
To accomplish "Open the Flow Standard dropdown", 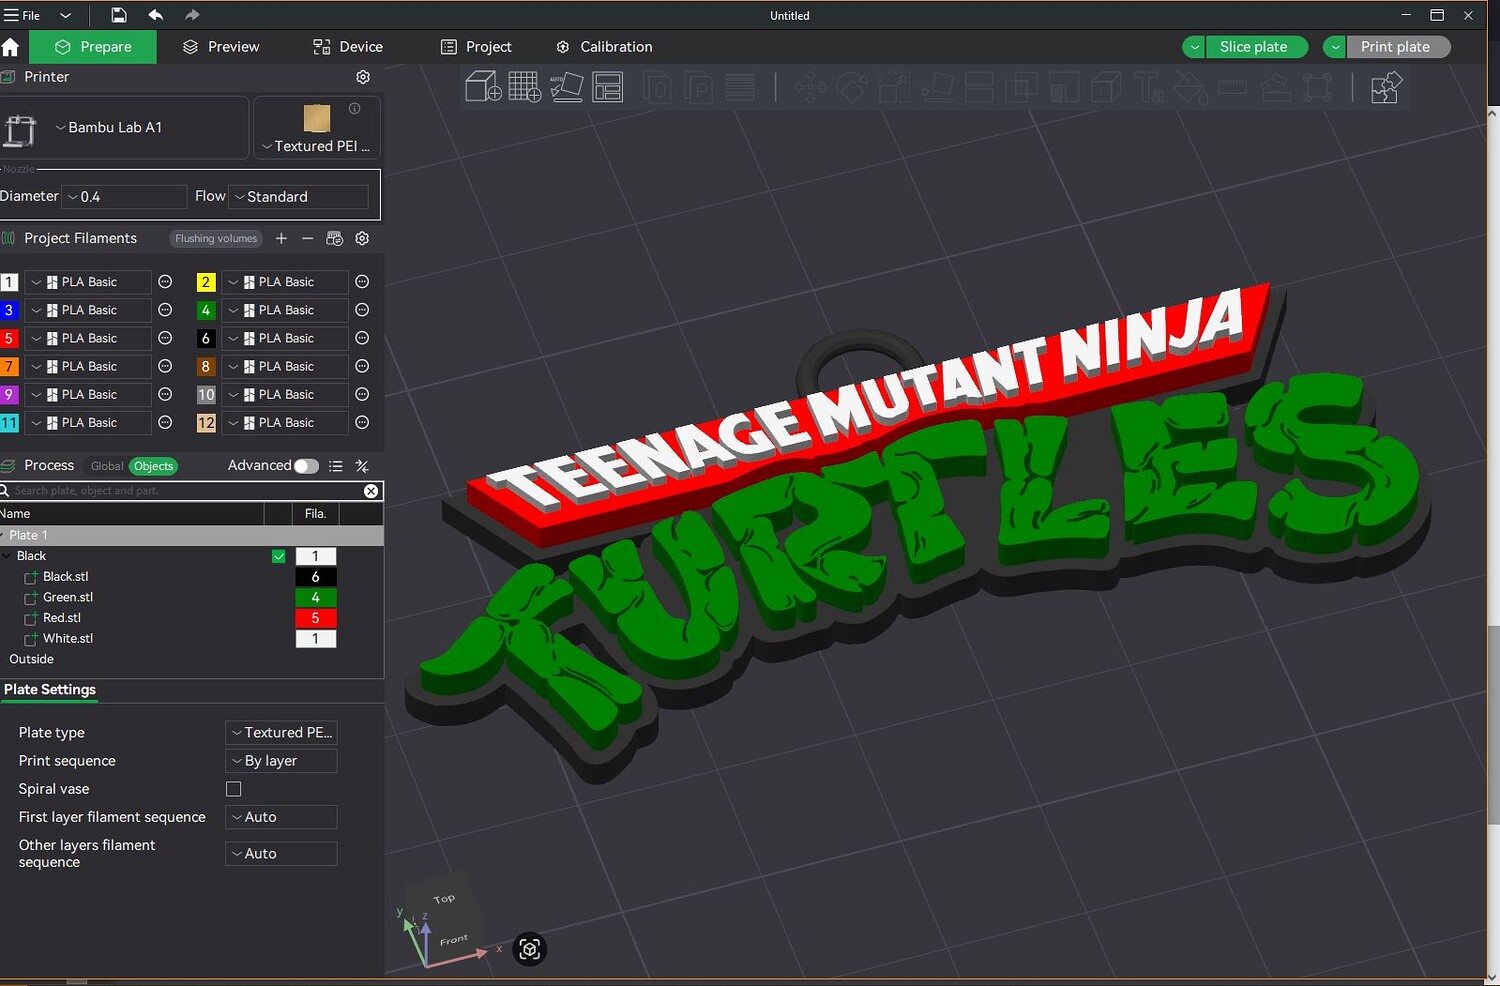I will pos(299,197).
